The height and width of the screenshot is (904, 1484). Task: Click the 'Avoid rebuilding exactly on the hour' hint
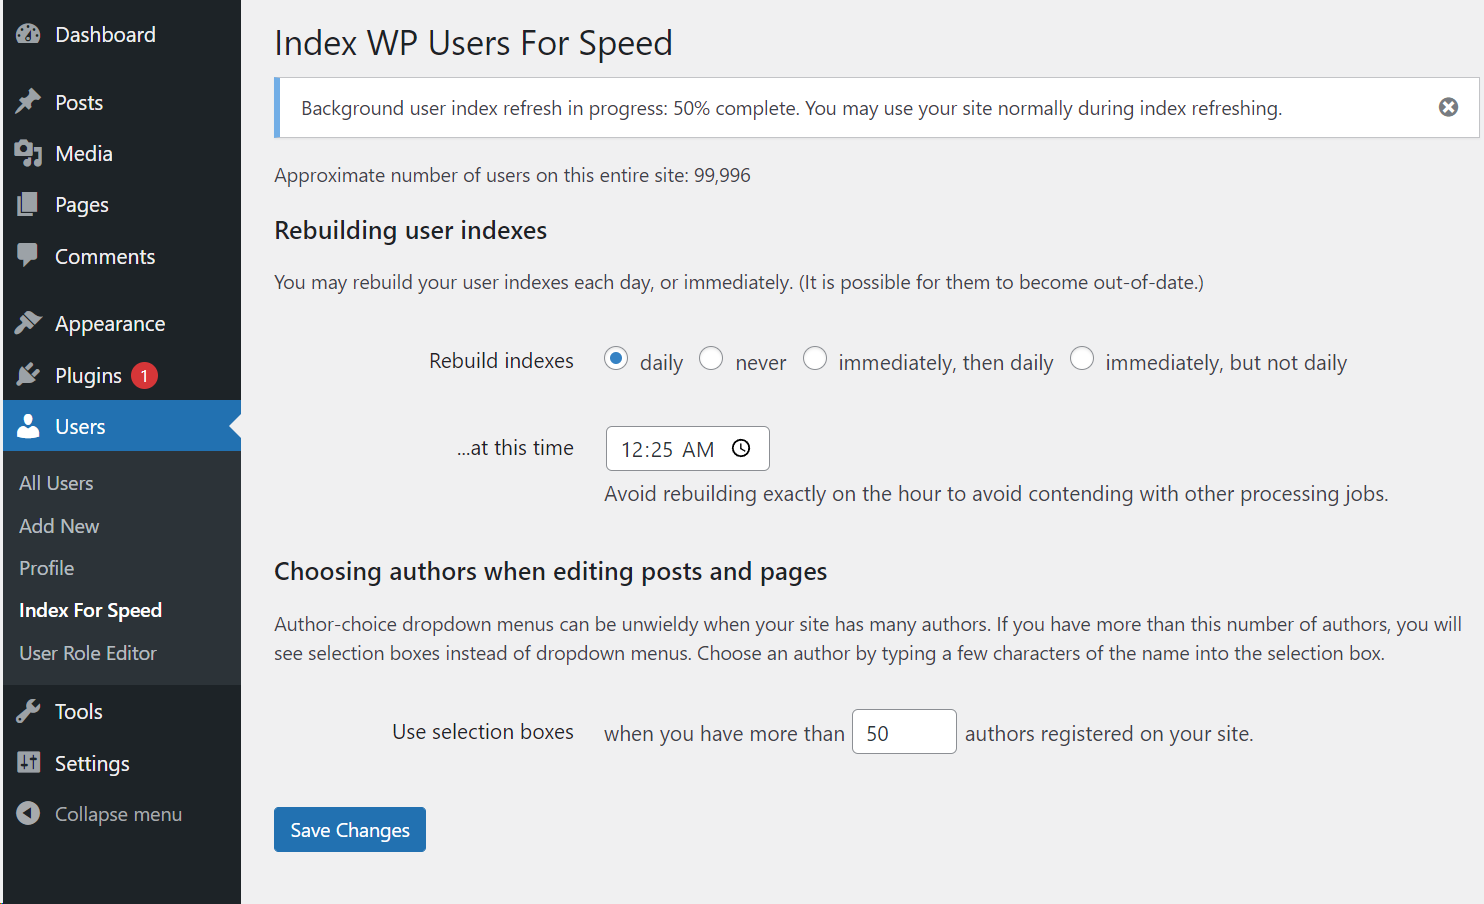(x=996, y=493)
